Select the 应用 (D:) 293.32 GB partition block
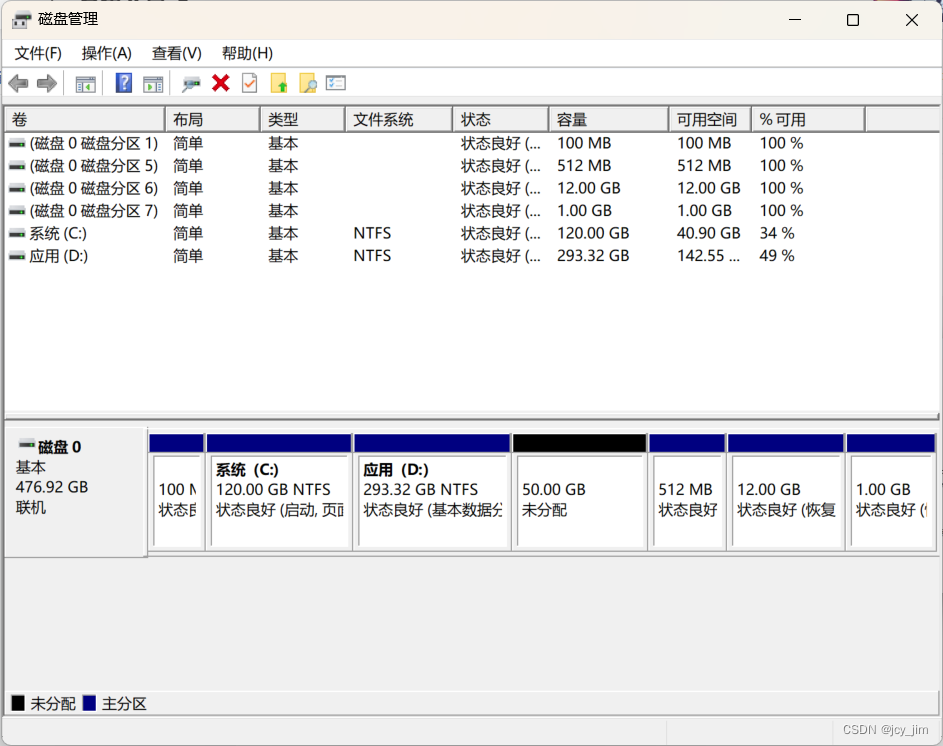Image resolution: width=943 pixels, height=746 pixels. click(432, 492)
